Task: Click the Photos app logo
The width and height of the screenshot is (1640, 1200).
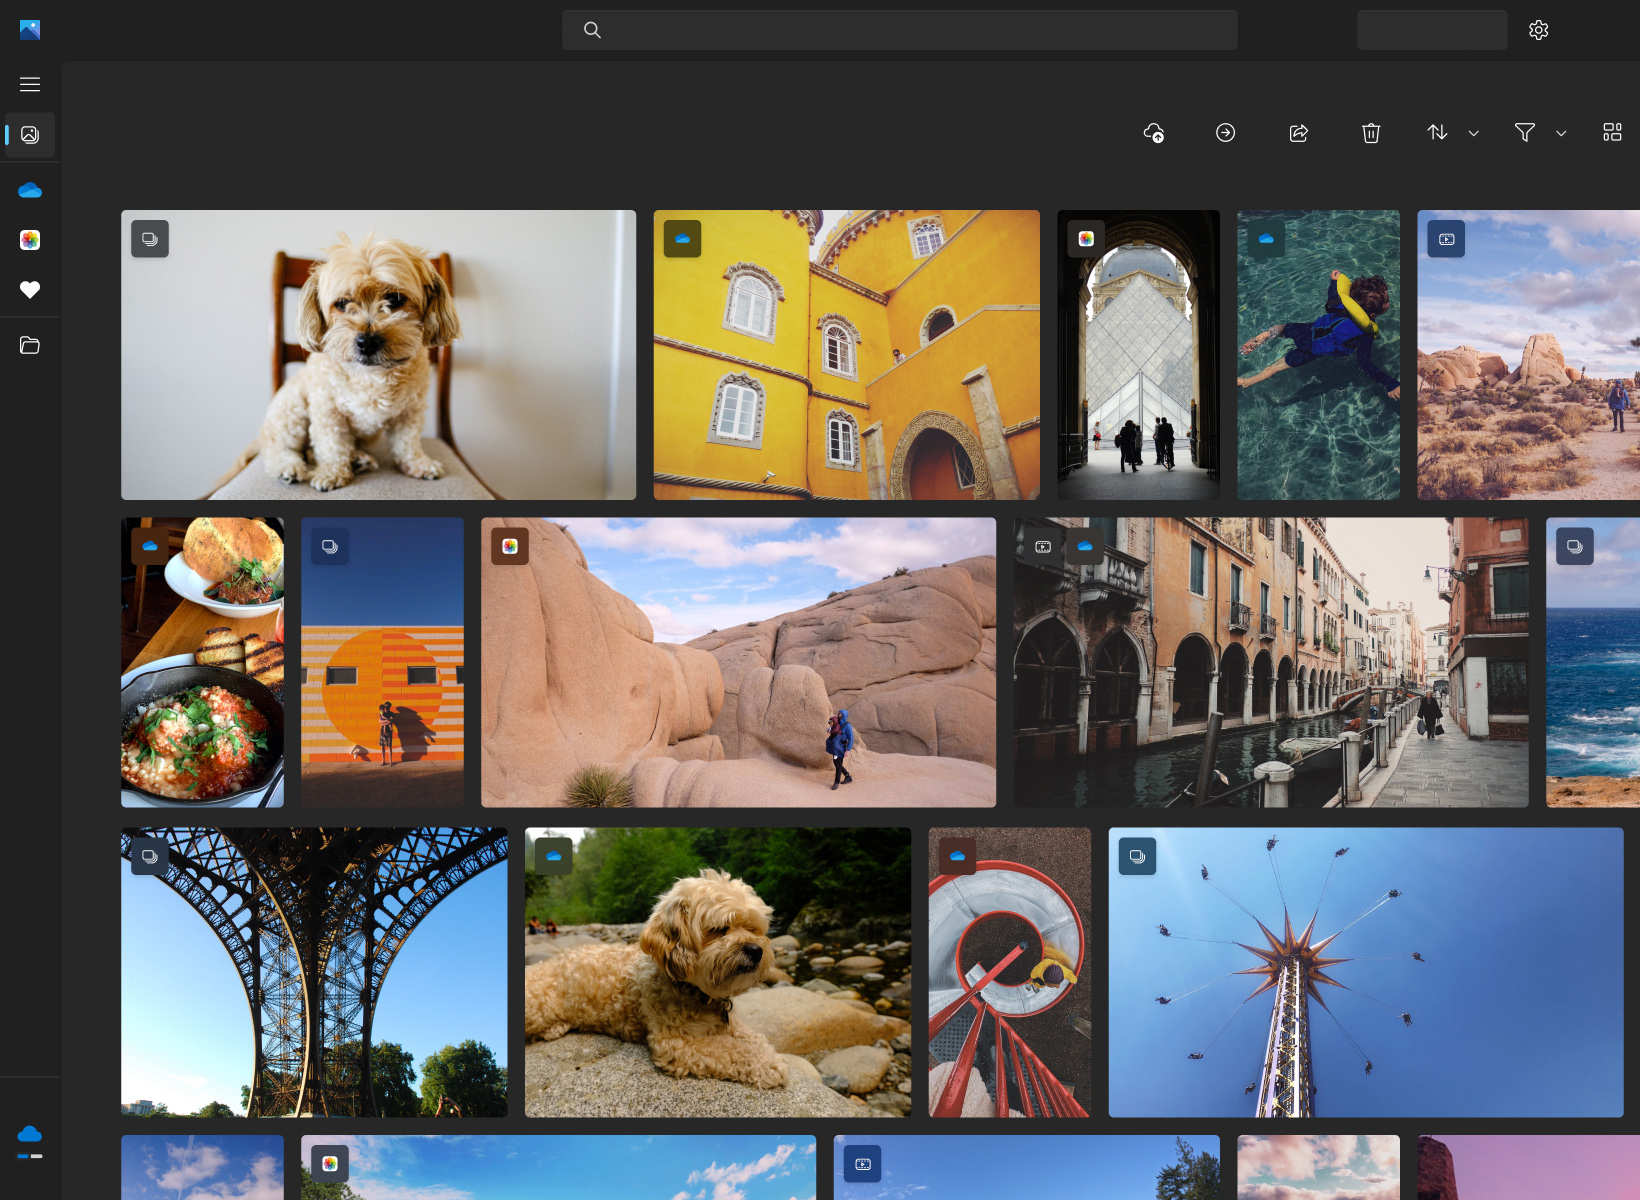Action: click(30, 30)
